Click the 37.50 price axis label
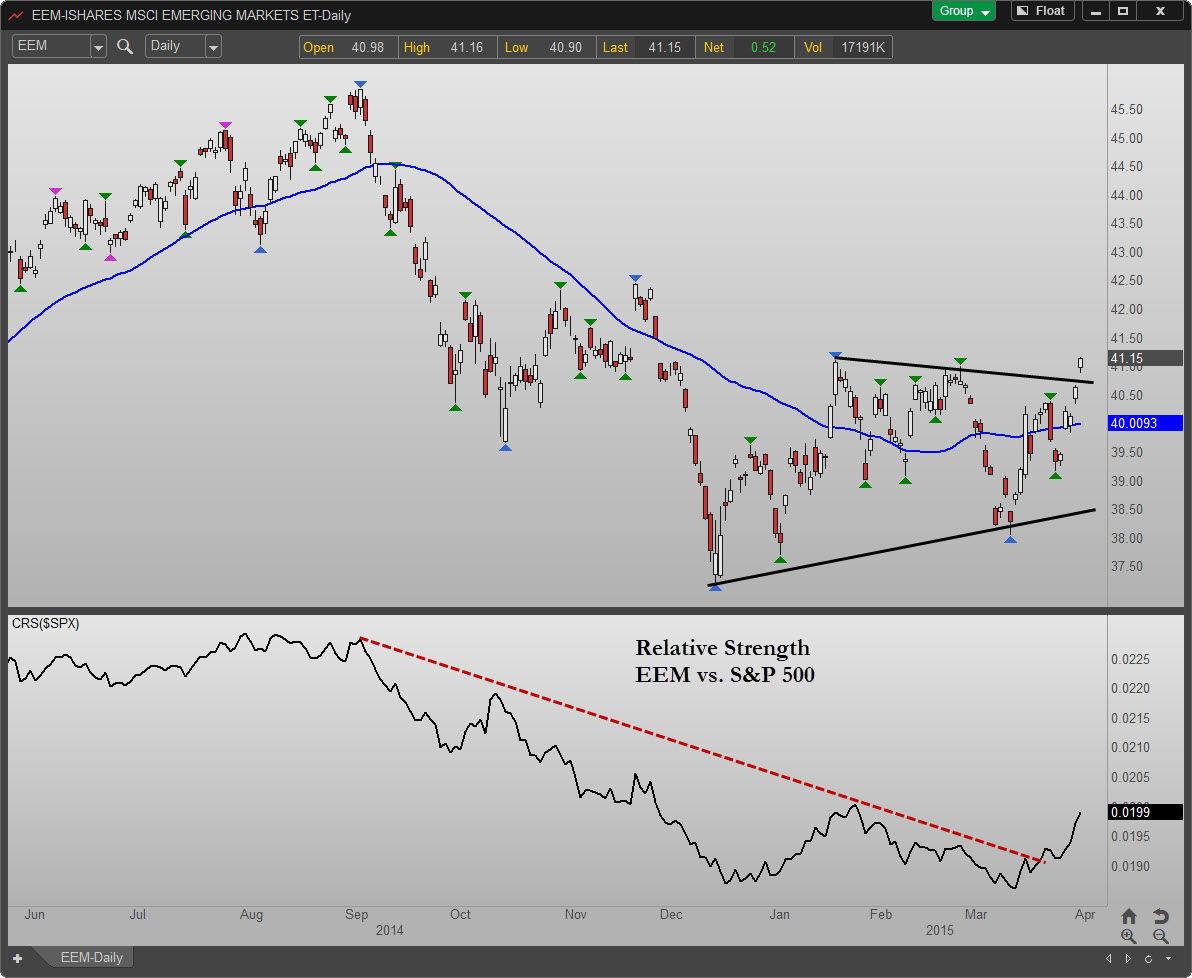1192x978 pixels. point(1127,567)
